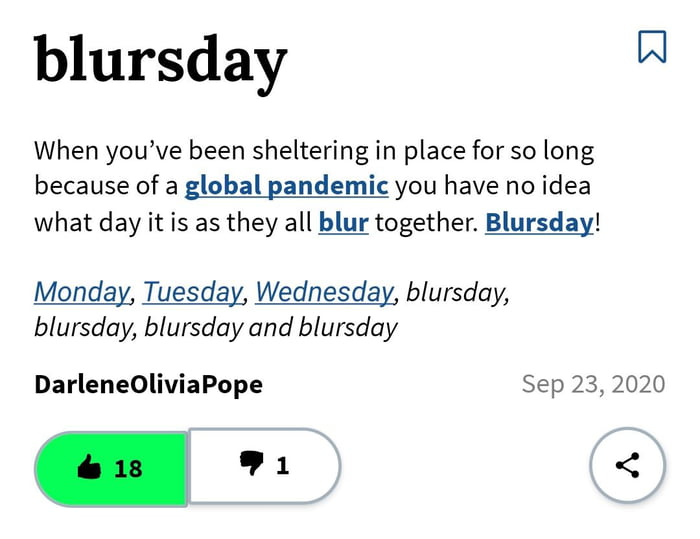Image resolution: width=700 pixels, height=539 pixels.
Task: Click the share icon button
Action: click(627, 466)
